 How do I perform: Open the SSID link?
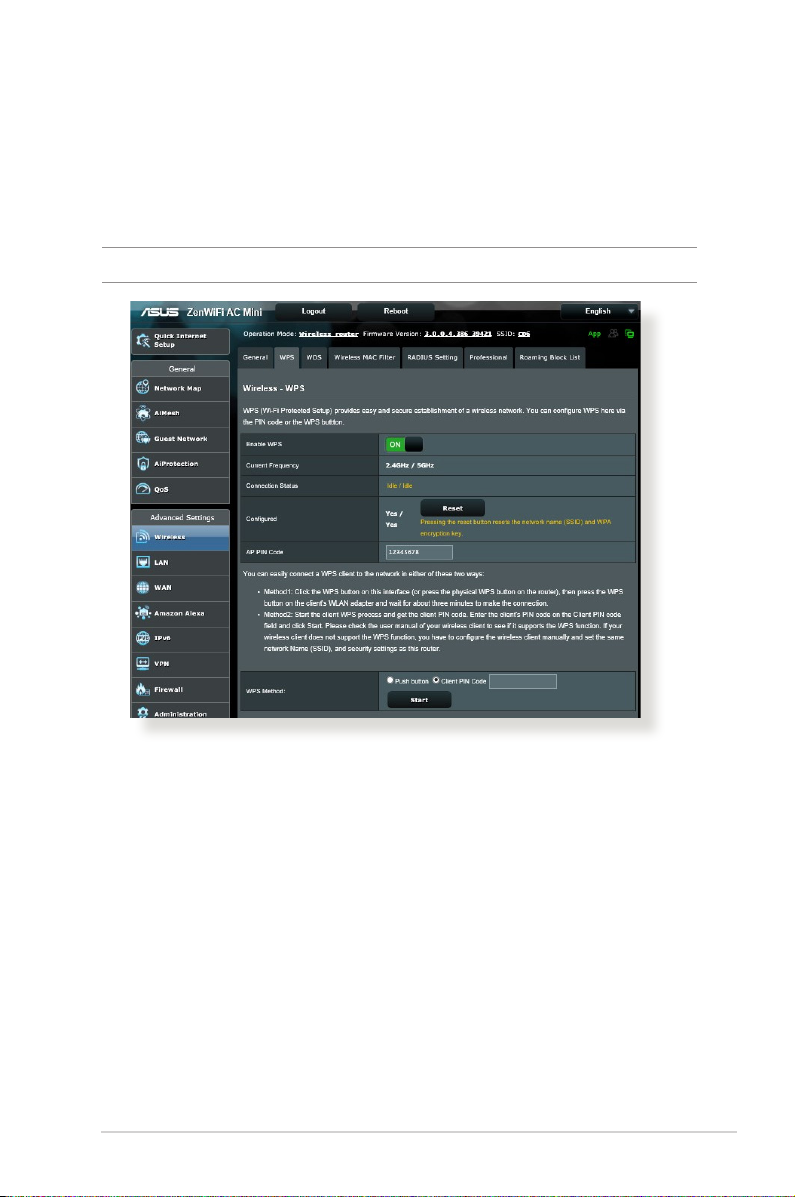[x=524, y=334]
